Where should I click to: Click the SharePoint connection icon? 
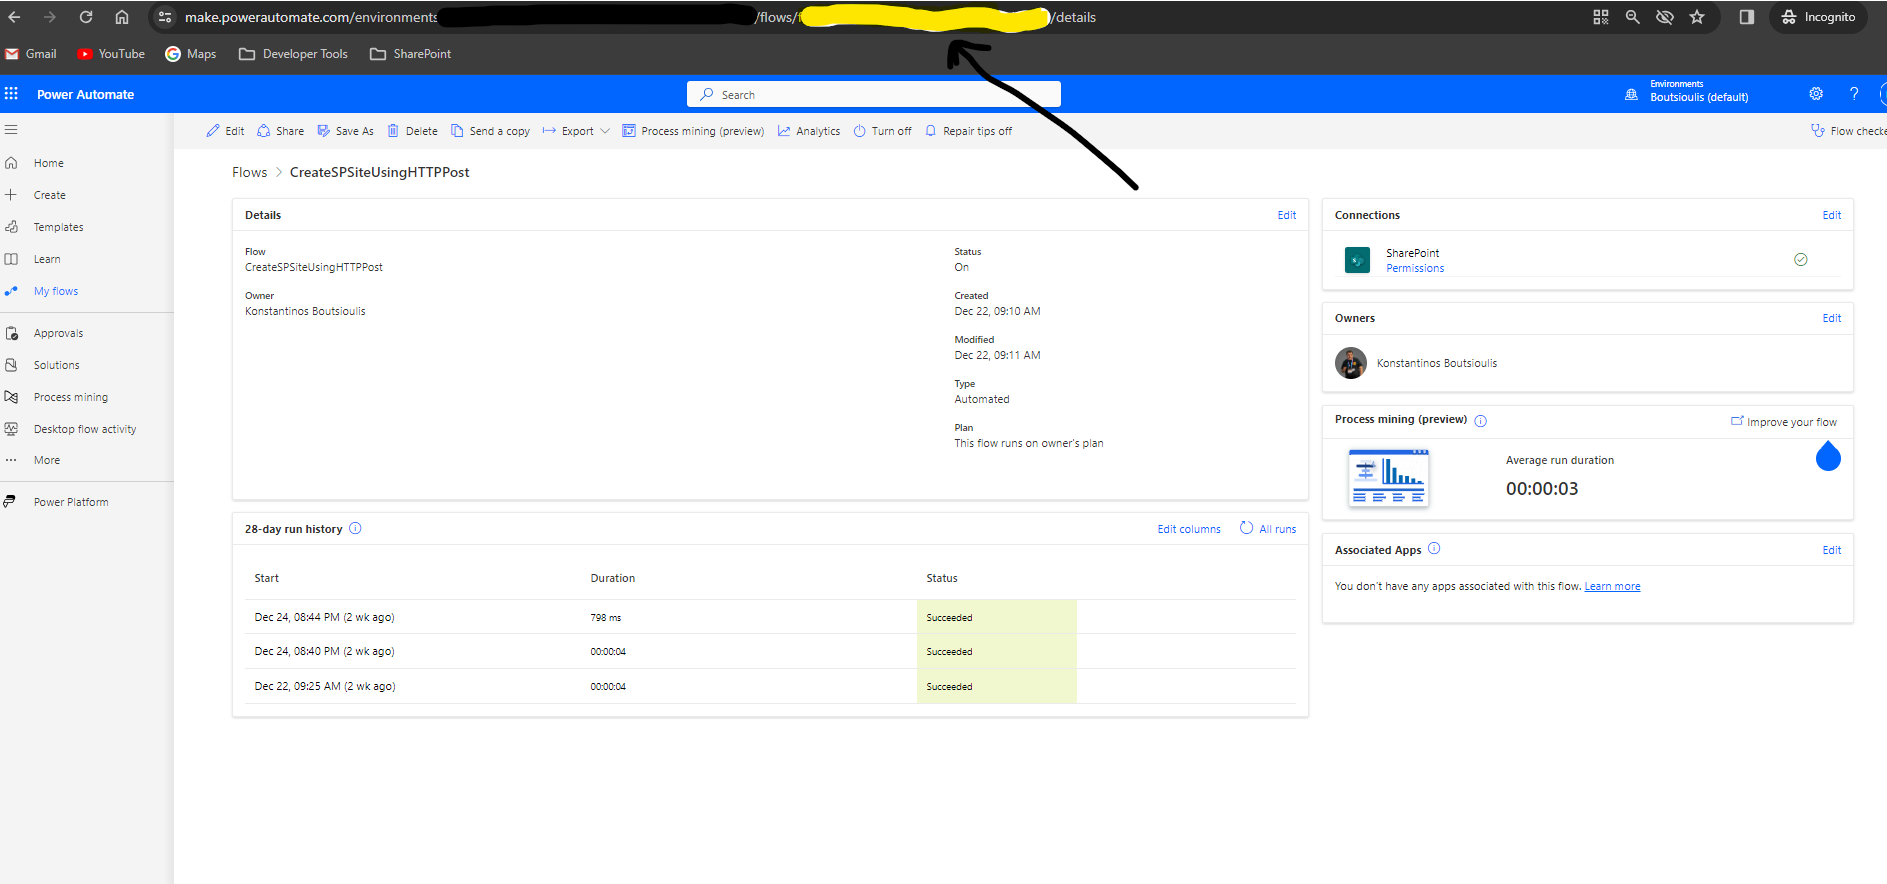point(1357,260)
